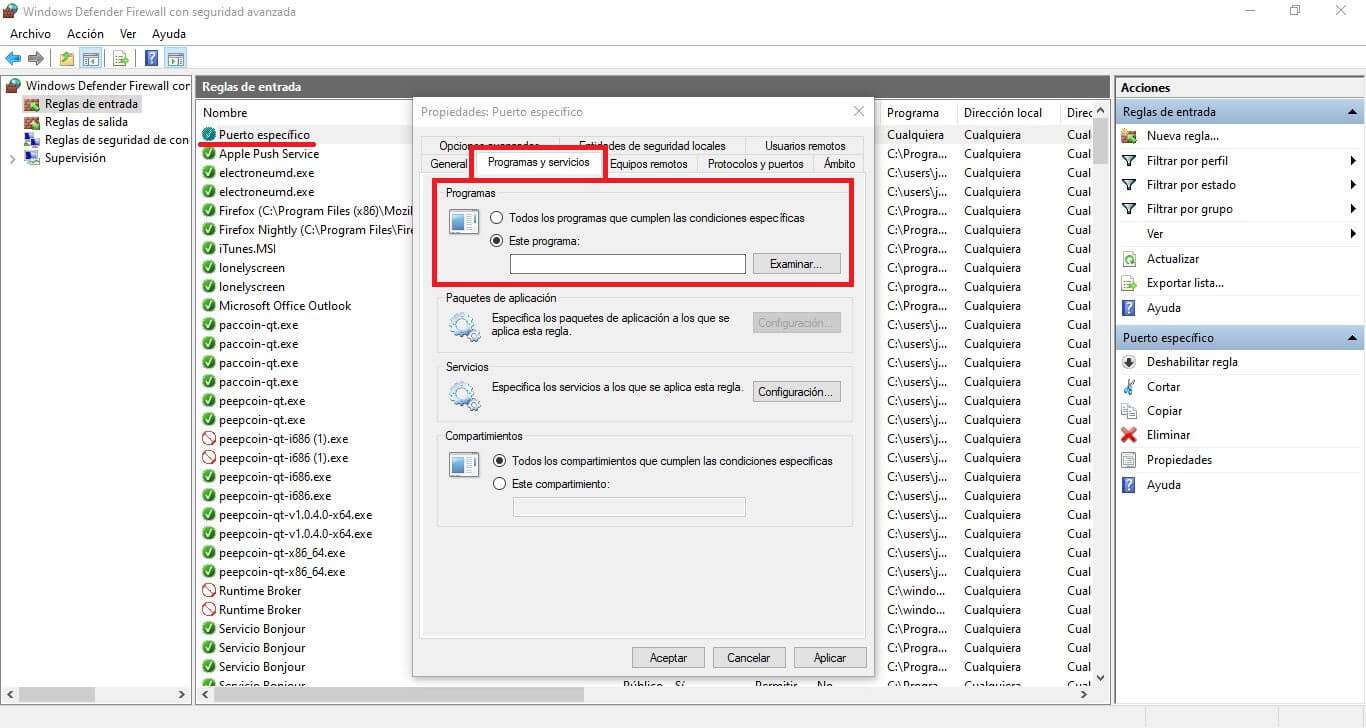Select the Firefox Nightly rule row
Viewport: 1366px width, 728px height.
[x=306, y=230]
